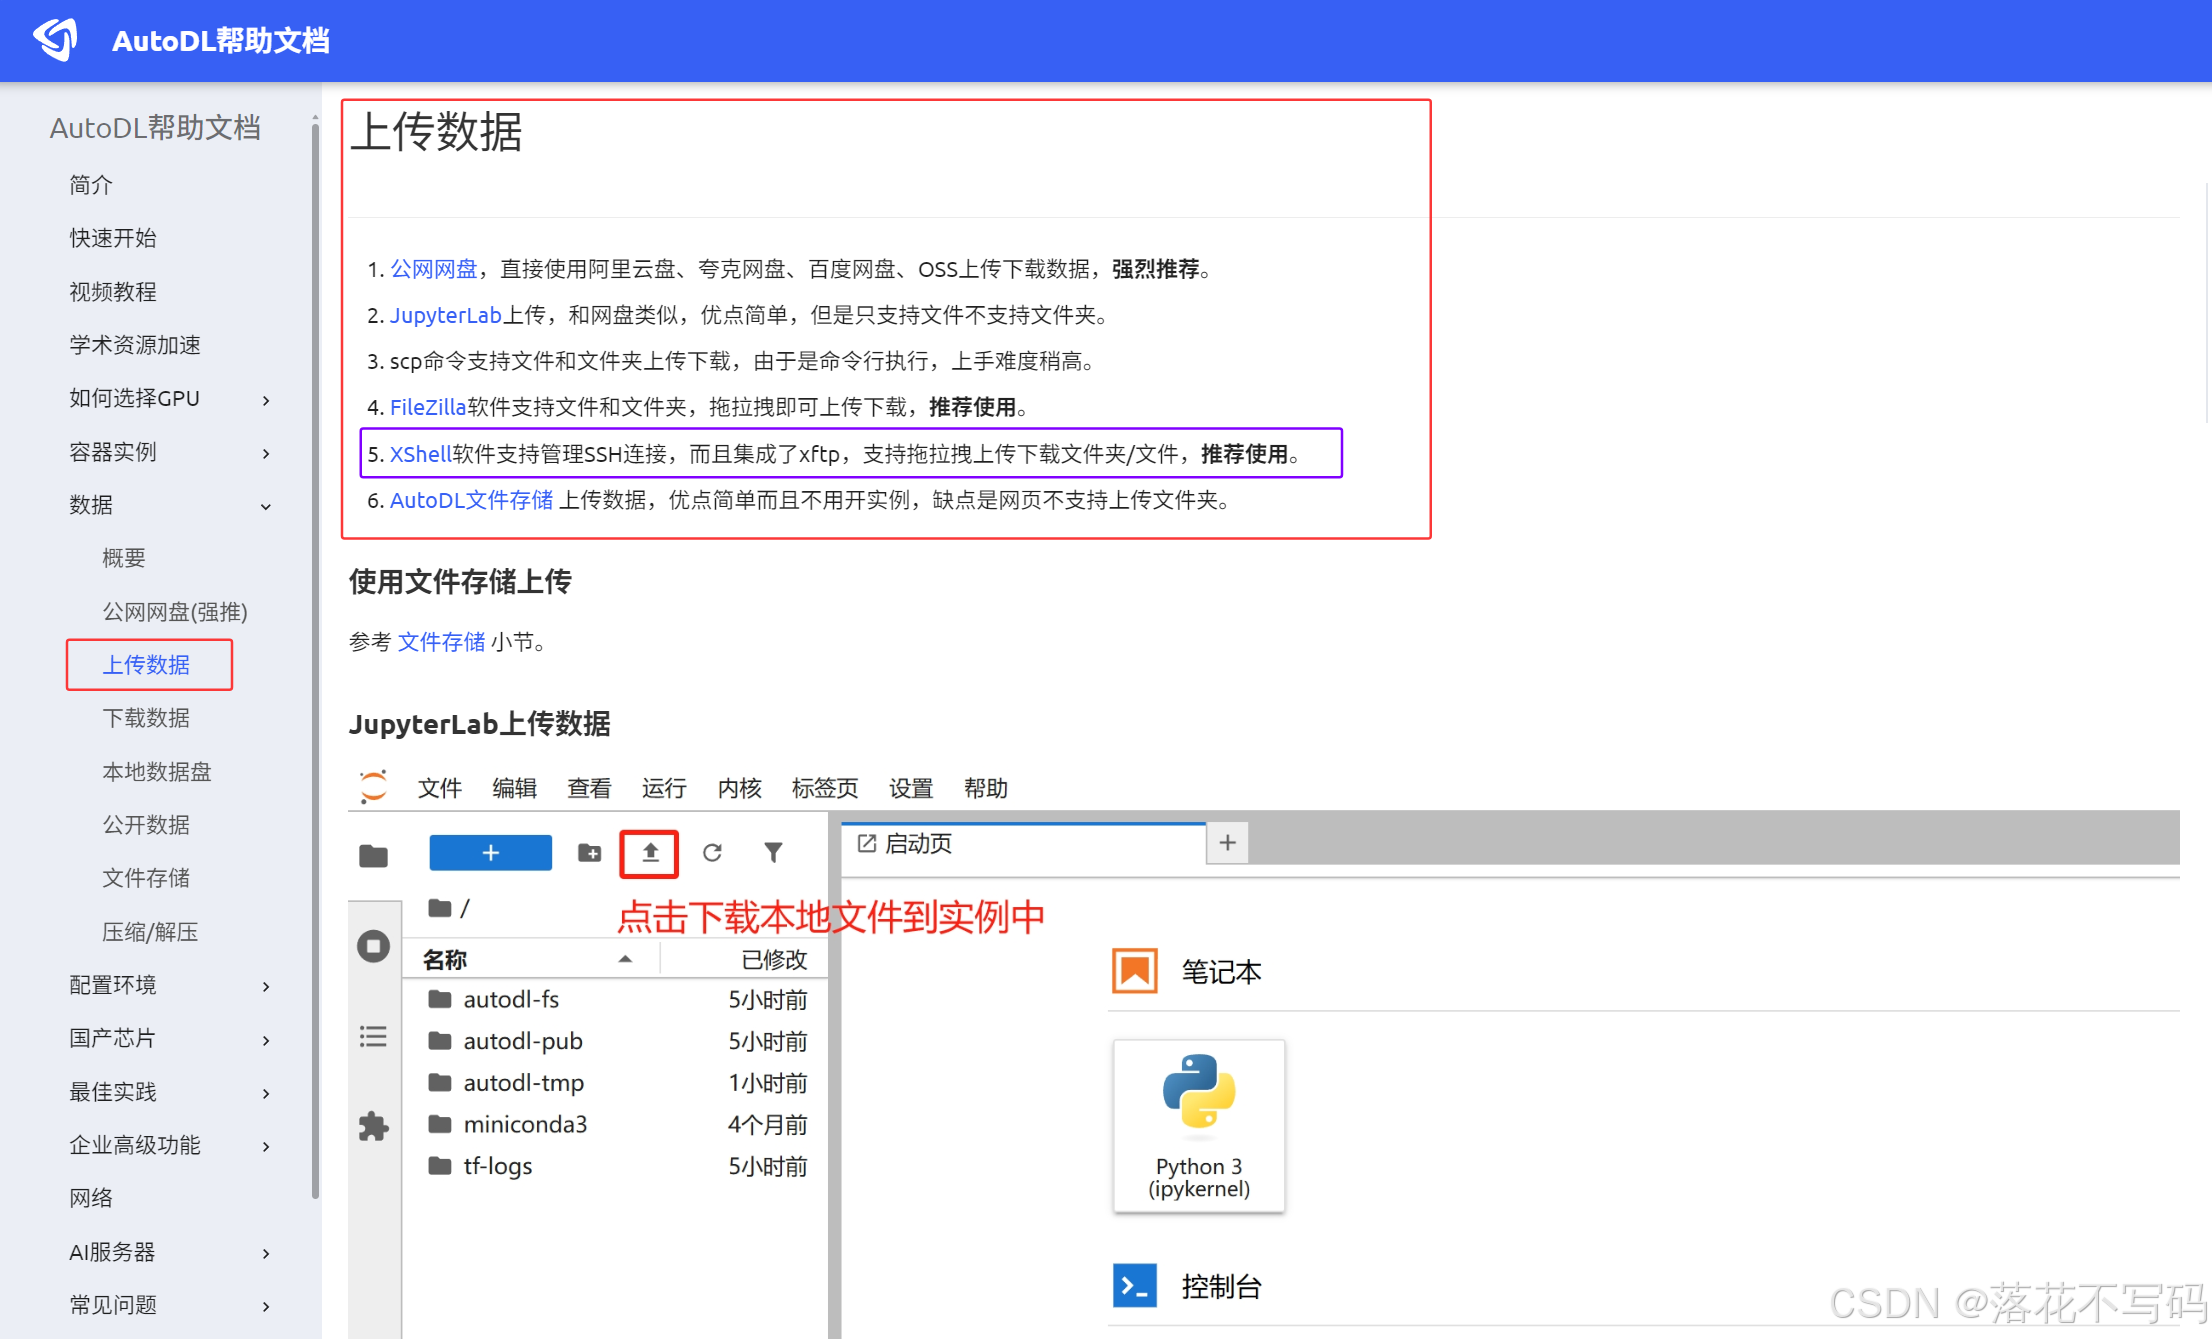Image resolution: width=2212 pixels, height=1339 pixels.
Task: Open 概要 under 数据
Action: pos(124,558)
